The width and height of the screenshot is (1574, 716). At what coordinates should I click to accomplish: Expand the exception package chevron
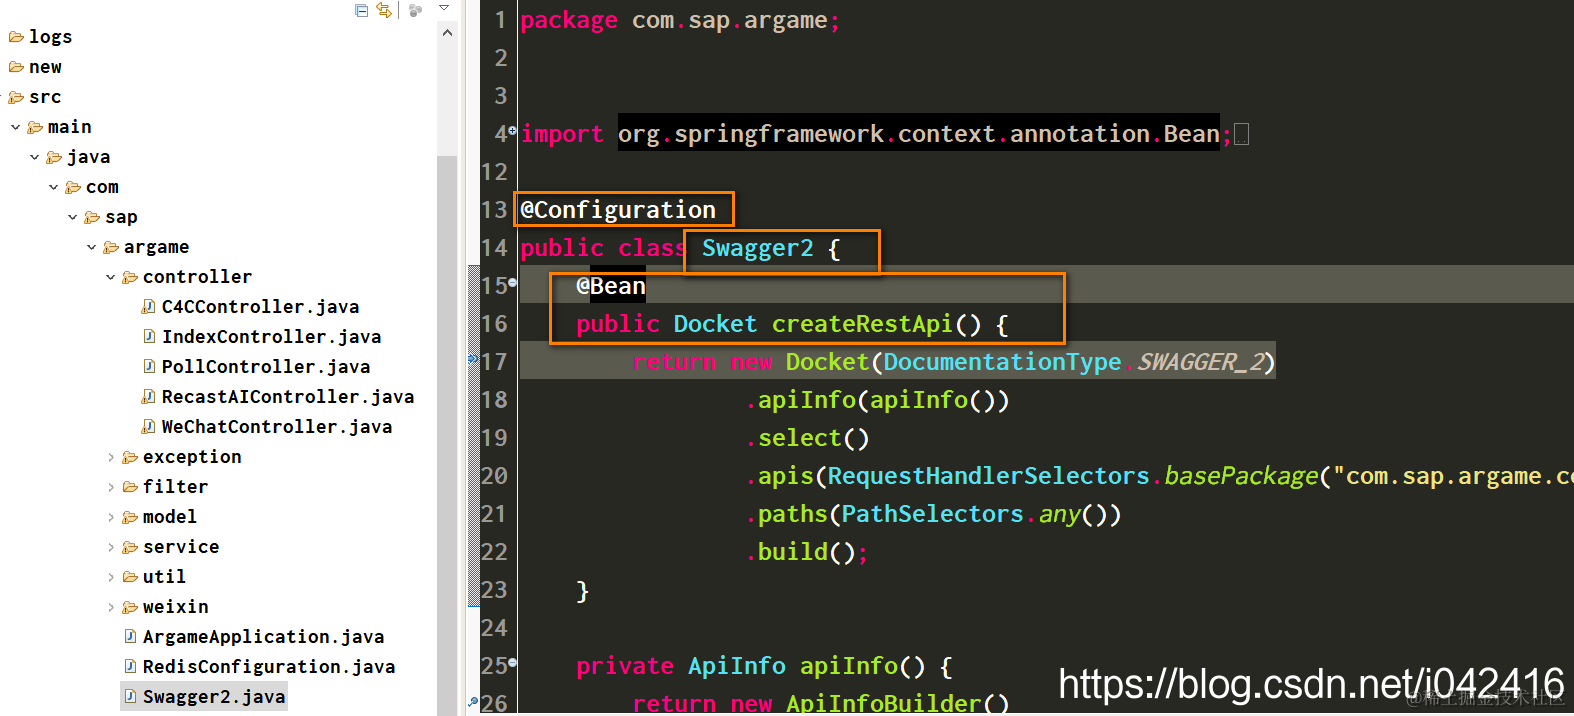(x=111, y=457)
